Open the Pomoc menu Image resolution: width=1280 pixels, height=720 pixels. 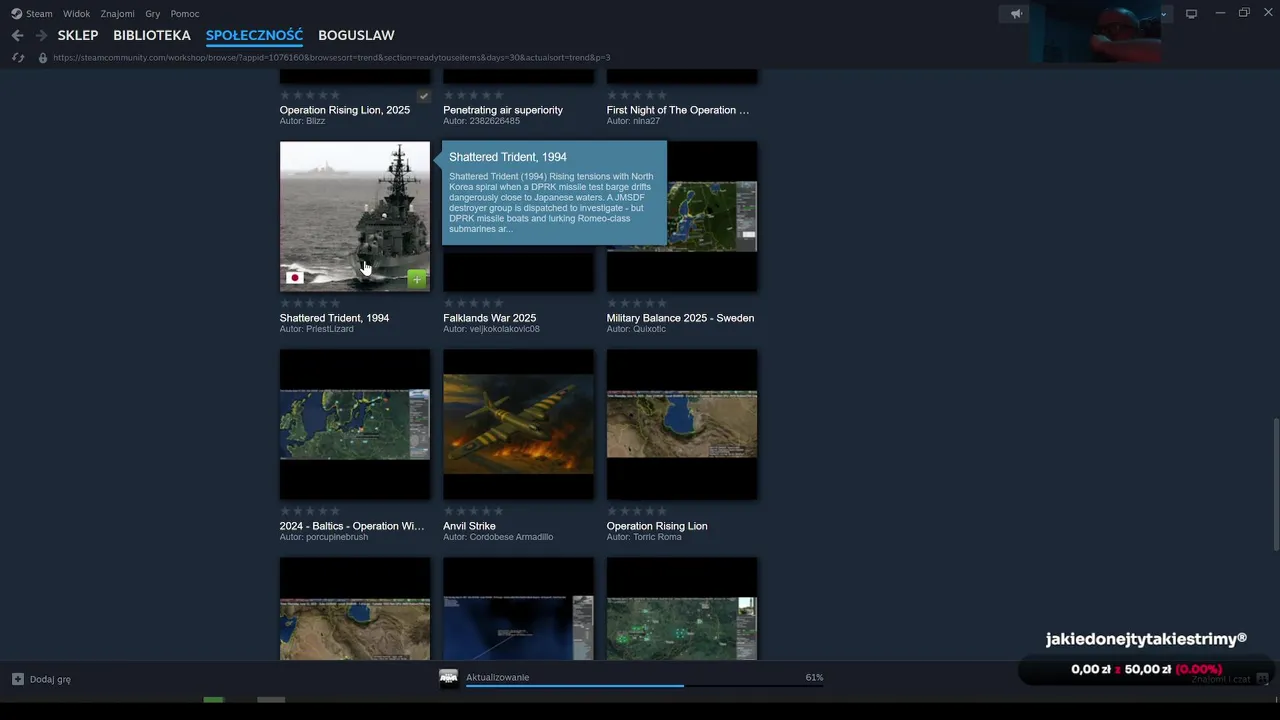coord(185,14)
